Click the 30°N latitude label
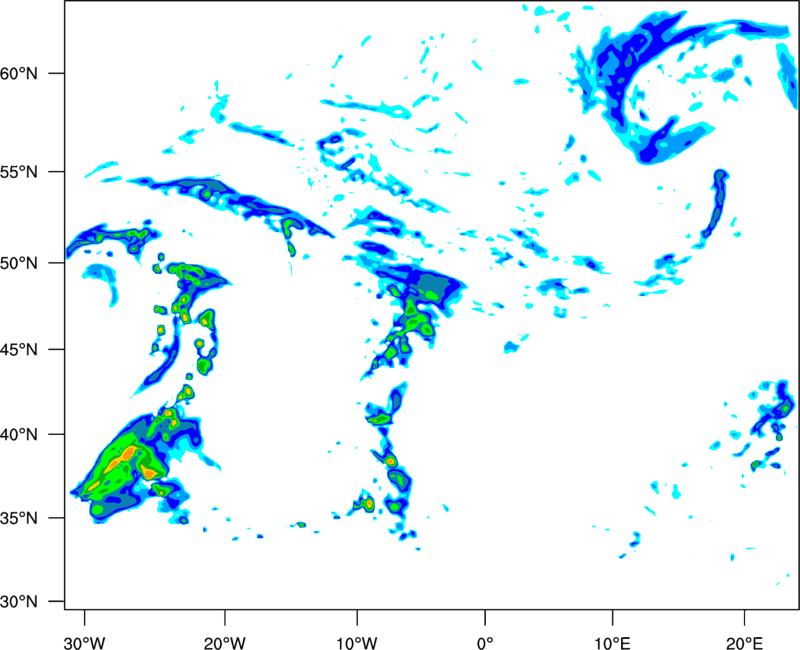 click(19, 602)
